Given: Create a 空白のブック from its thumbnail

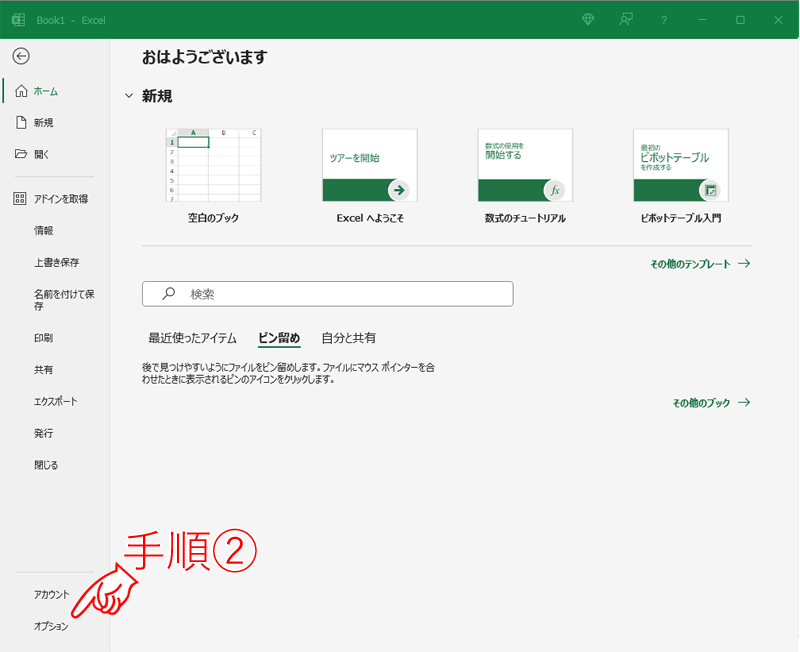Looking at the screenshot, I should tap(213, 165).
